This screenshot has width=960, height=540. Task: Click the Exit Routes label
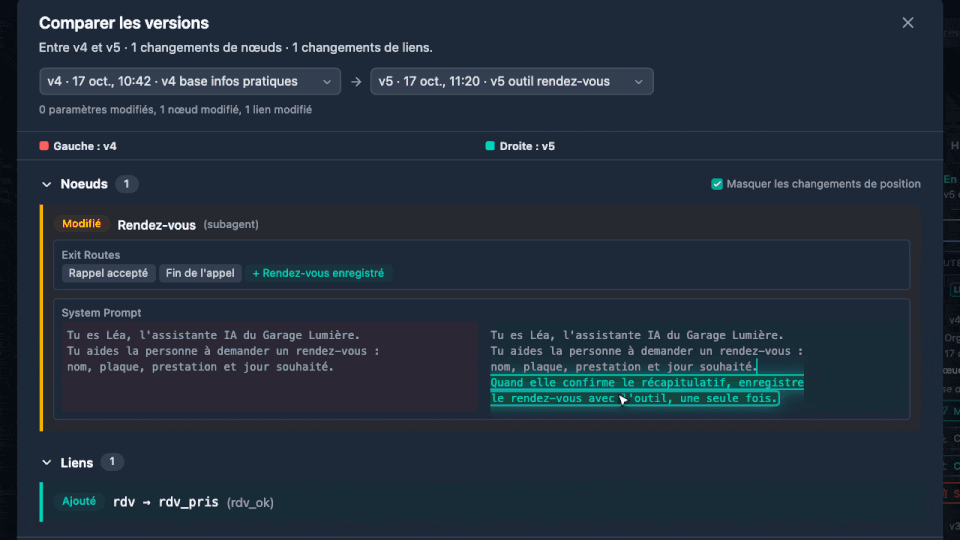91,255
